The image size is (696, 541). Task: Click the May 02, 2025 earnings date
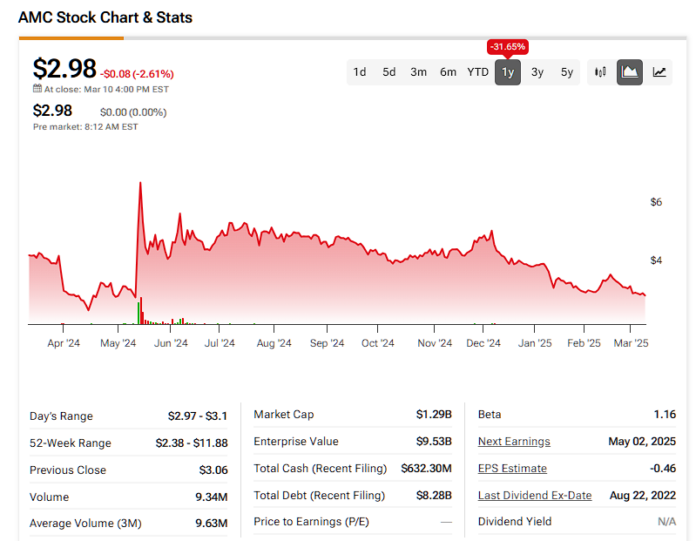coord(642,441)
